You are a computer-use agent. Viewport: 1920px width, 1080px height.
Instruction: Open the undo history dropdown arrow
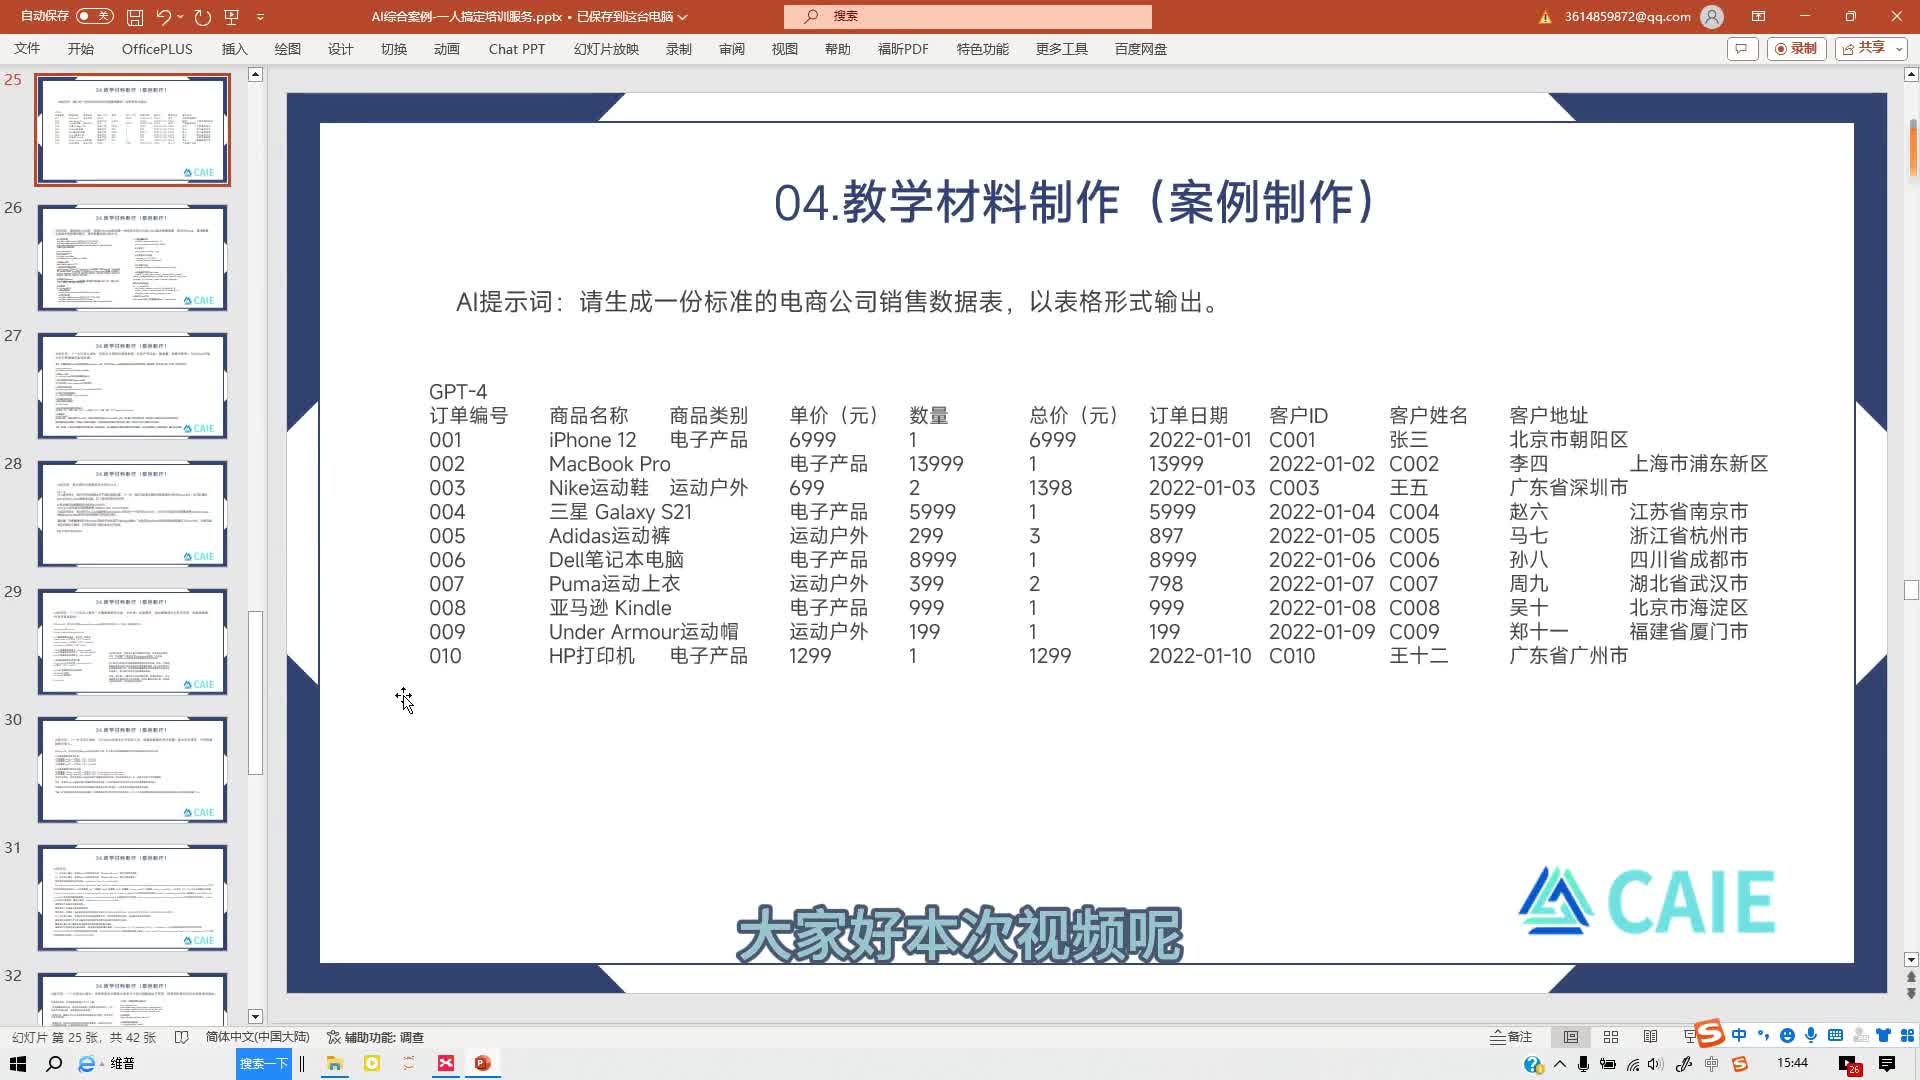(180, 17)
